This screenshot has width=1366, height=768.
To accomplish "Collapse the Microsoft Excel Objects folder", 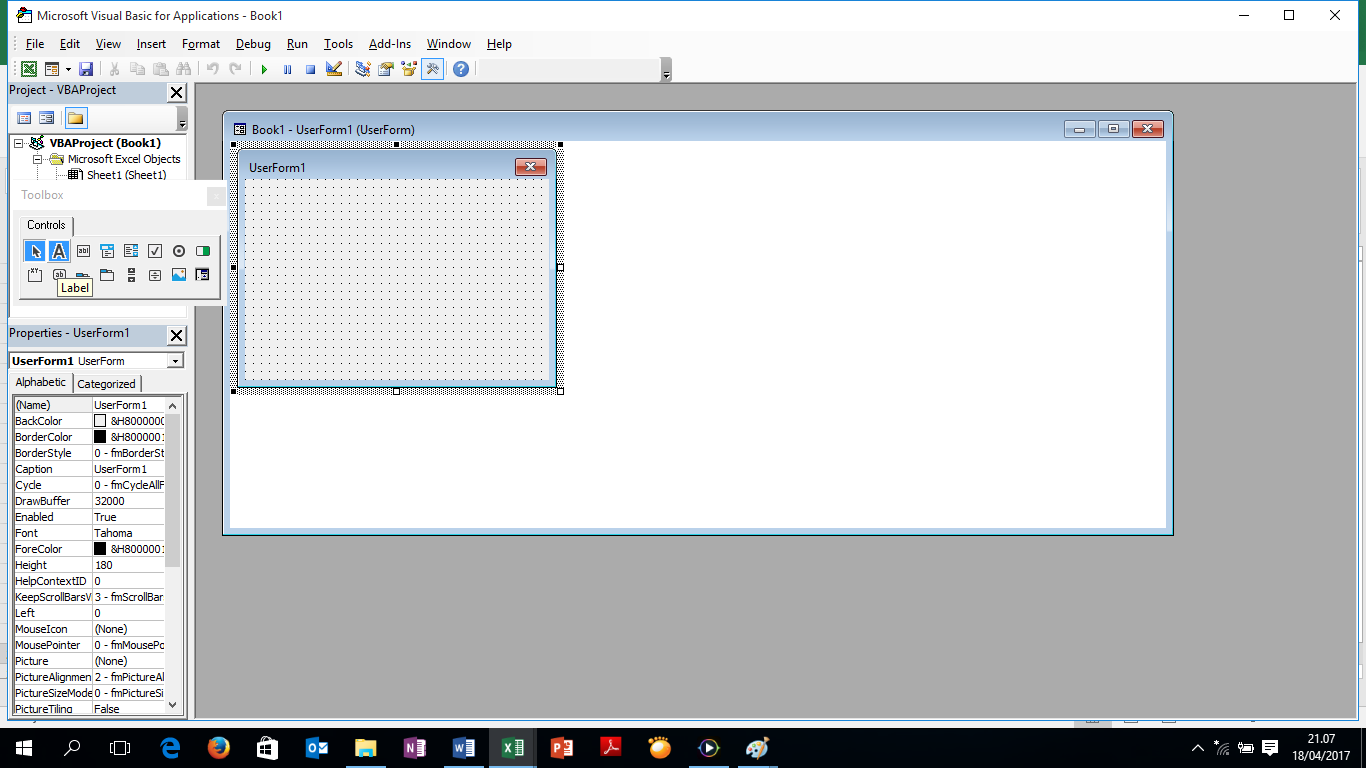I will click(x=37, y=159).
